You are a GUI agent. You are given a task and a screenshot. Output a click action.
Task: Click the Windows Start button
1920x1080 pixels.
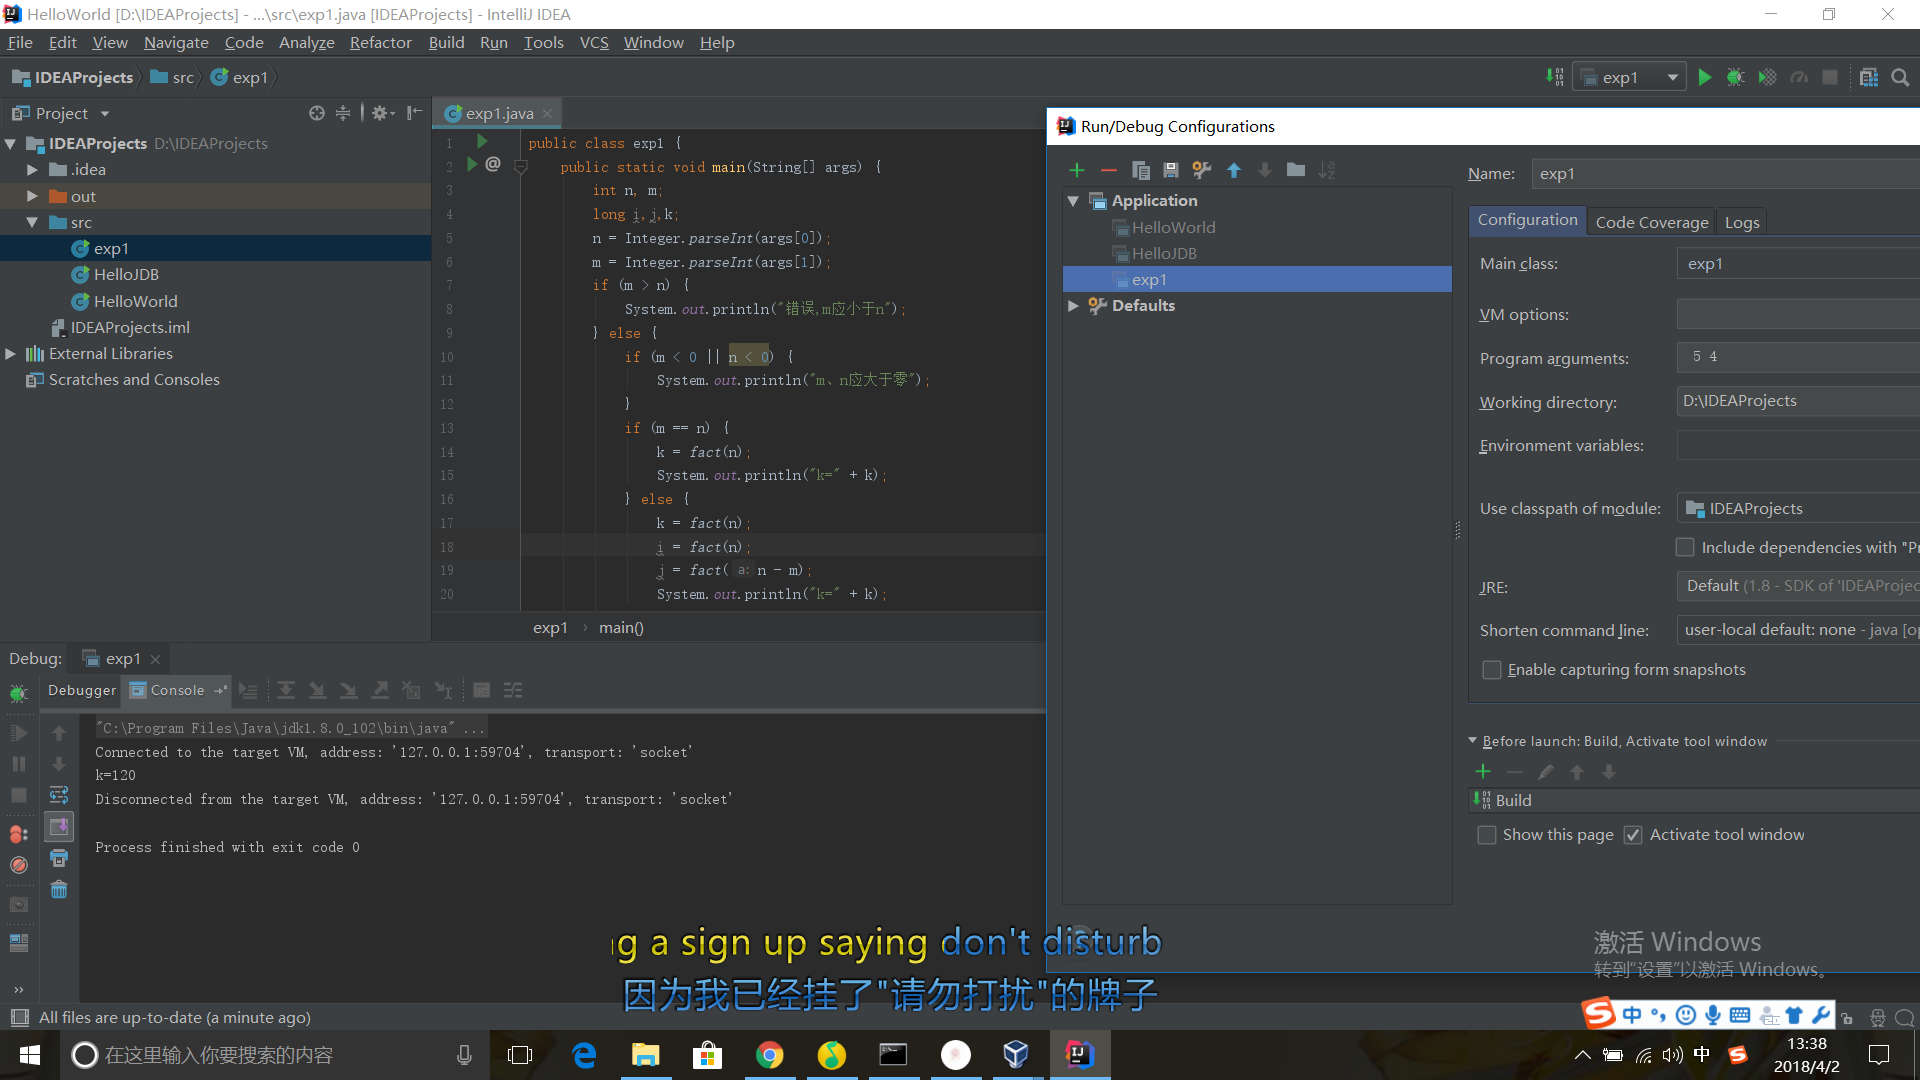[30, 1055]
